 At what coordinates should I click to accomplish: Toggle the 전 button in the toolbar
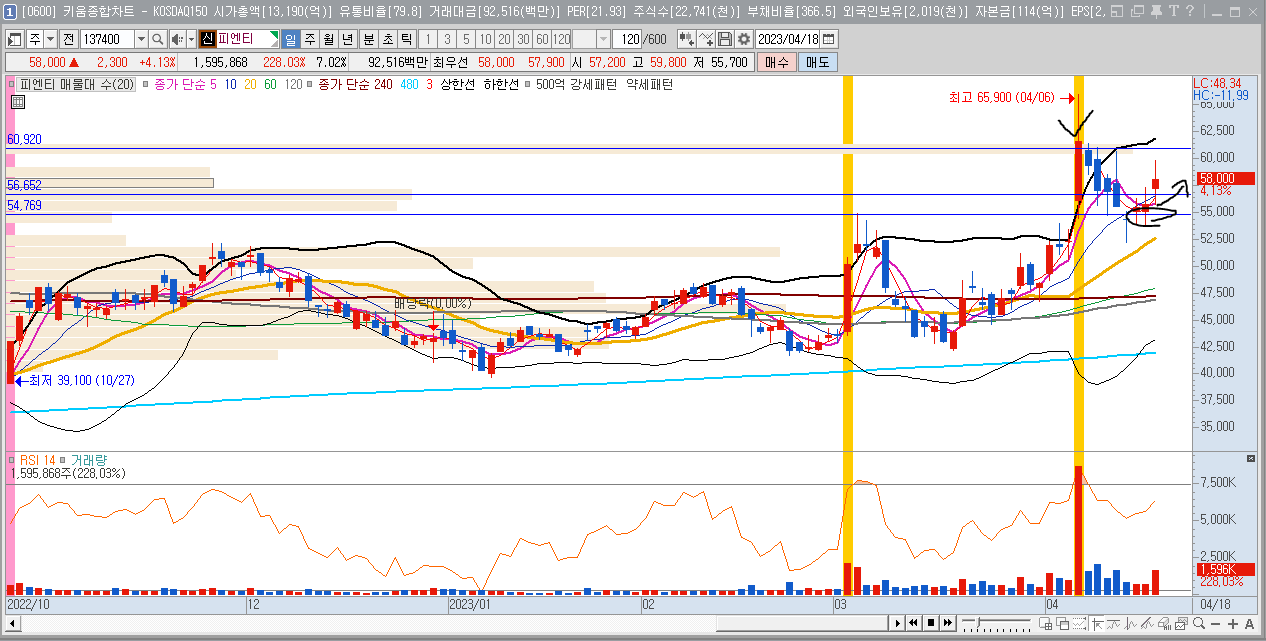[x=69, y=39]
